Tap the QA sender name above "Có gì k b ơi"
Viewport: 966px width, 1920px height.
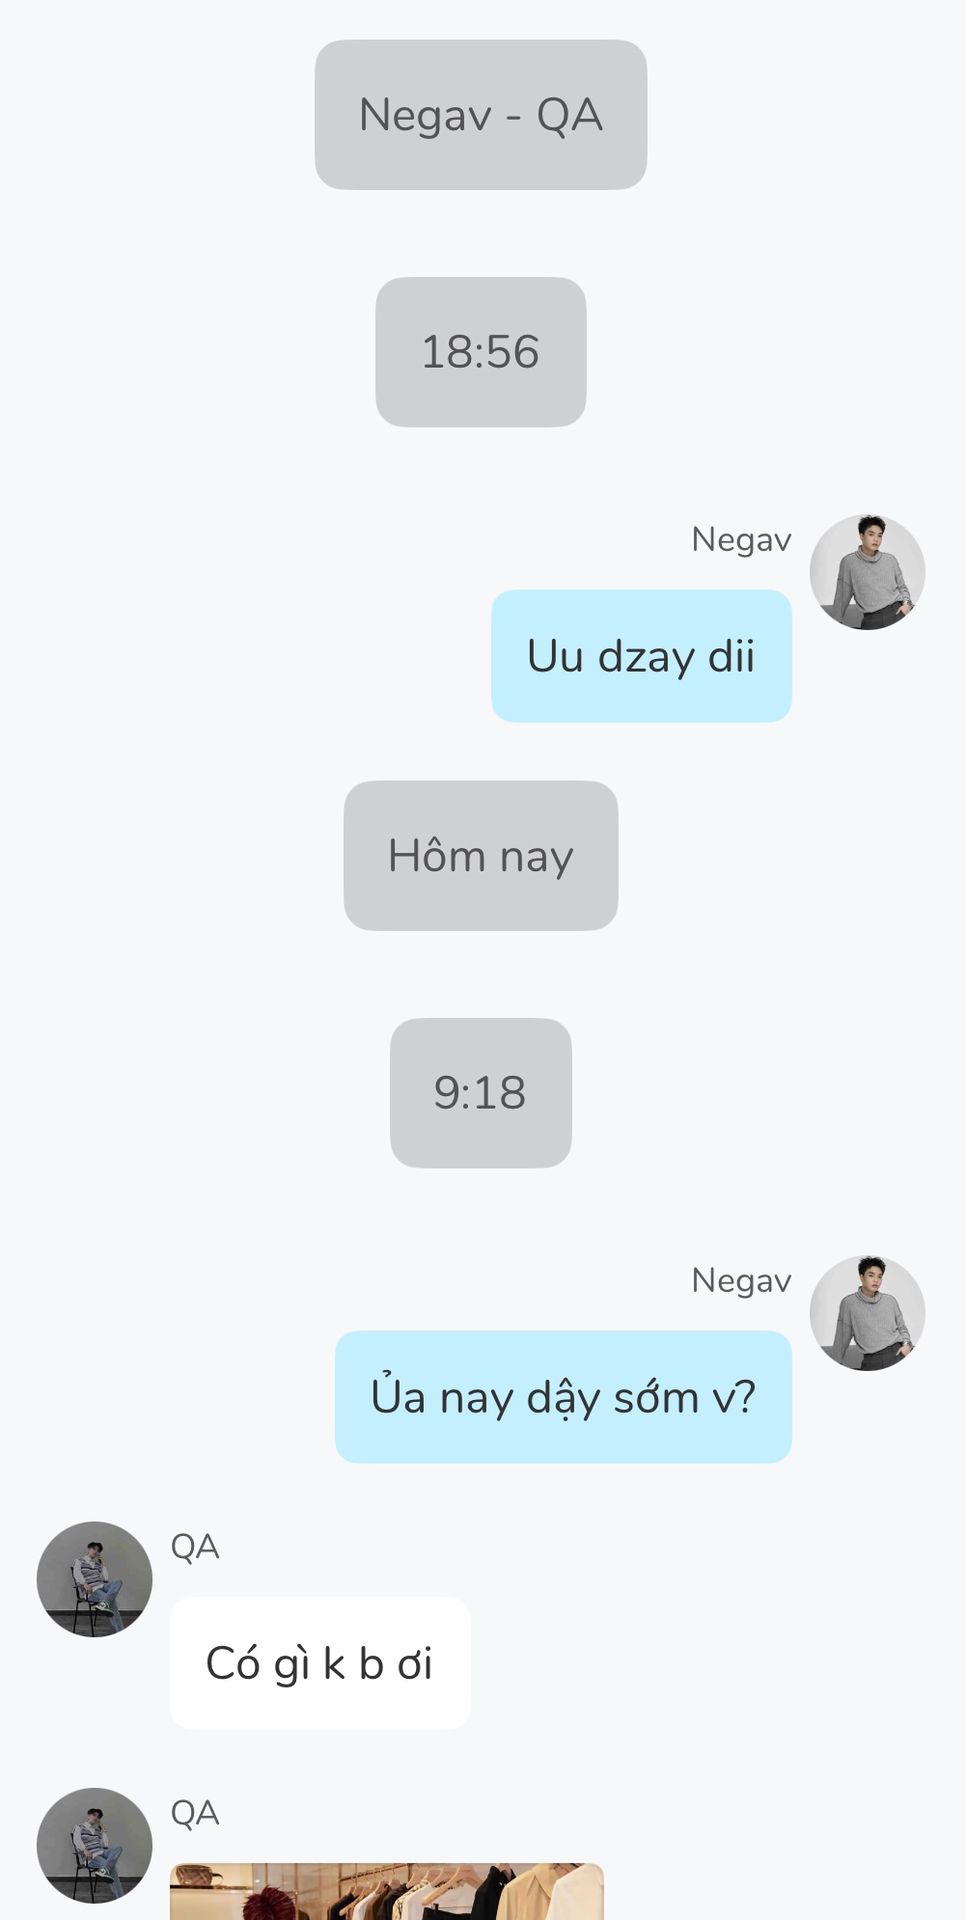(195, 1547)
